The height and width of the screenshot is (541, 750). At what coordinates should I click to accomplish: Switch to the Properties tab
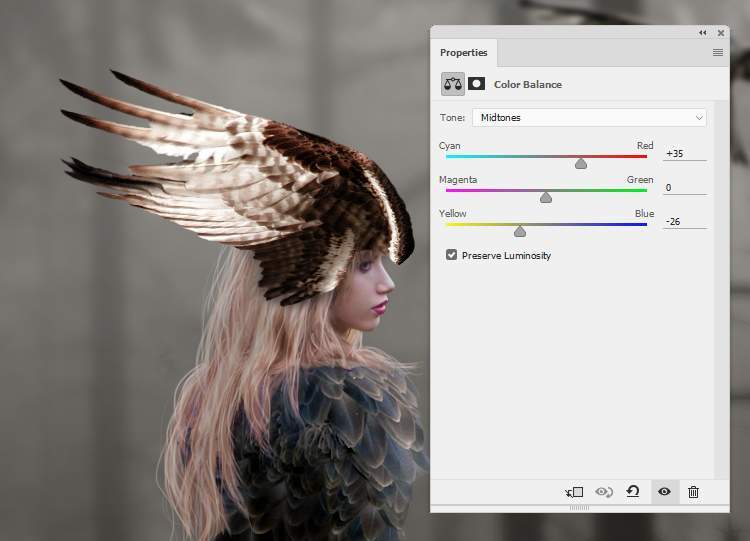tap(463, 53)
